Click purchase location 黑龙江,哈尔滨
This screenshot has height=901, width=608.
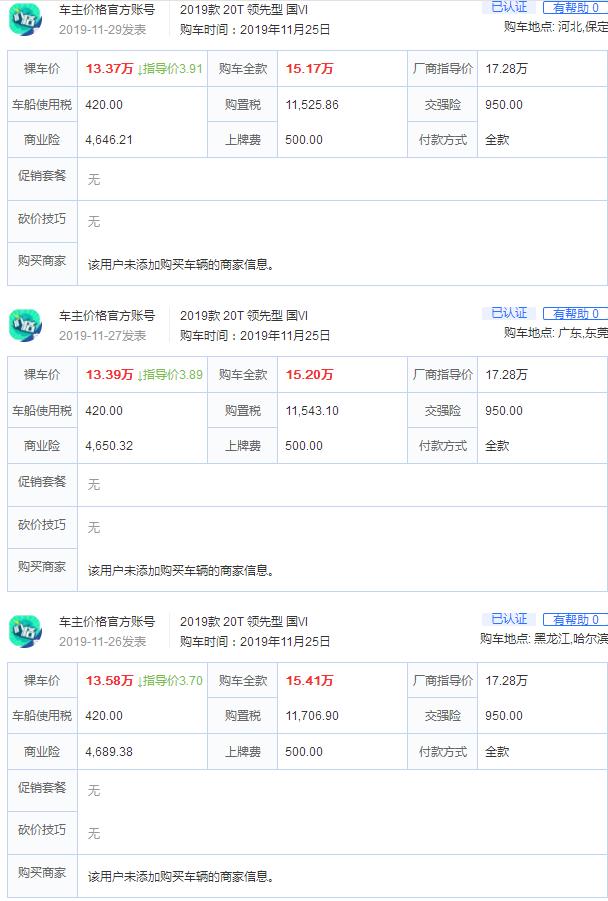(x=571, y=638)
